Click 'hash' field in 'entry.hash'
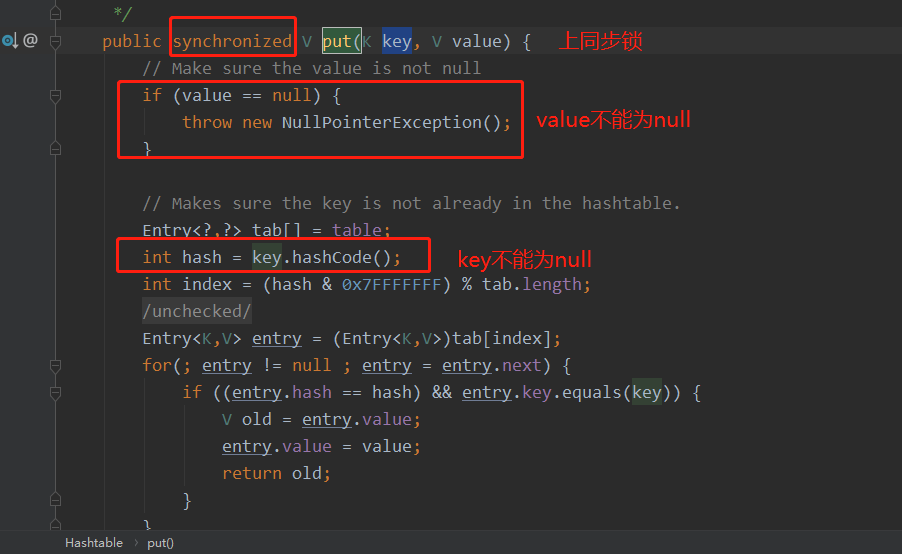The width and height of the screenshot is (902, 554). (311, 392)
